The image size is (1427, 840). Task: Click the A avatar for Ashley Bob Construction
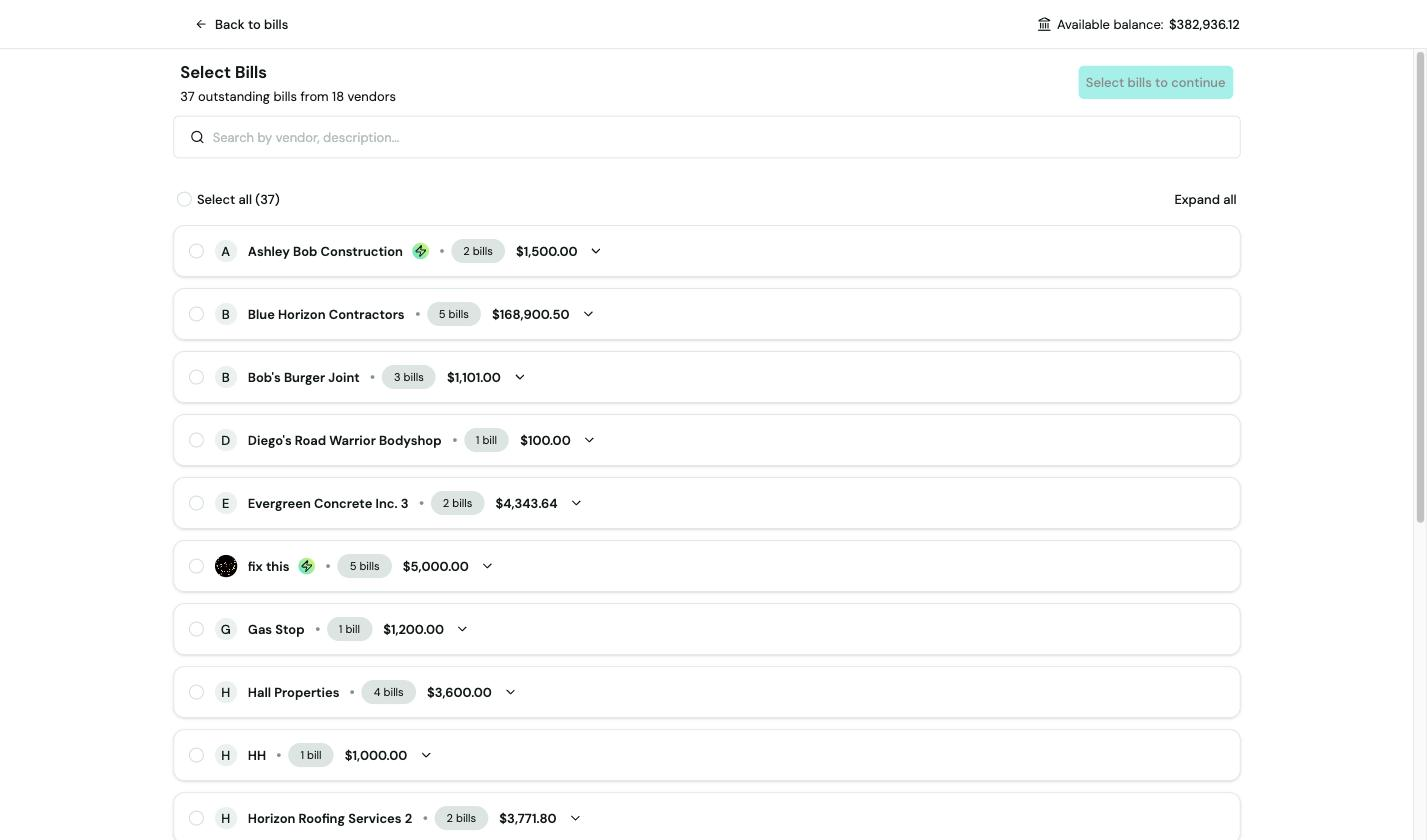click(226, 251)
